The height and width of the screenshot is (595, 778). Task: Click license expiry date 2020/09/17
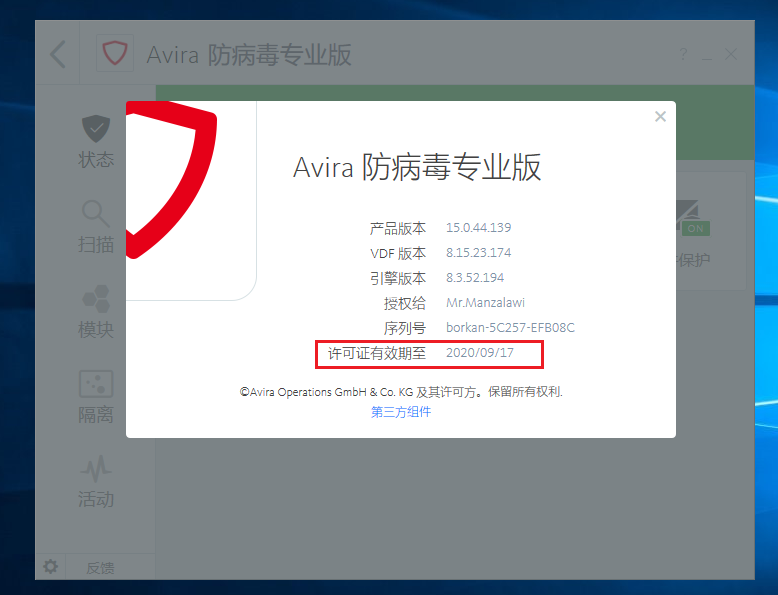point(480,352)
